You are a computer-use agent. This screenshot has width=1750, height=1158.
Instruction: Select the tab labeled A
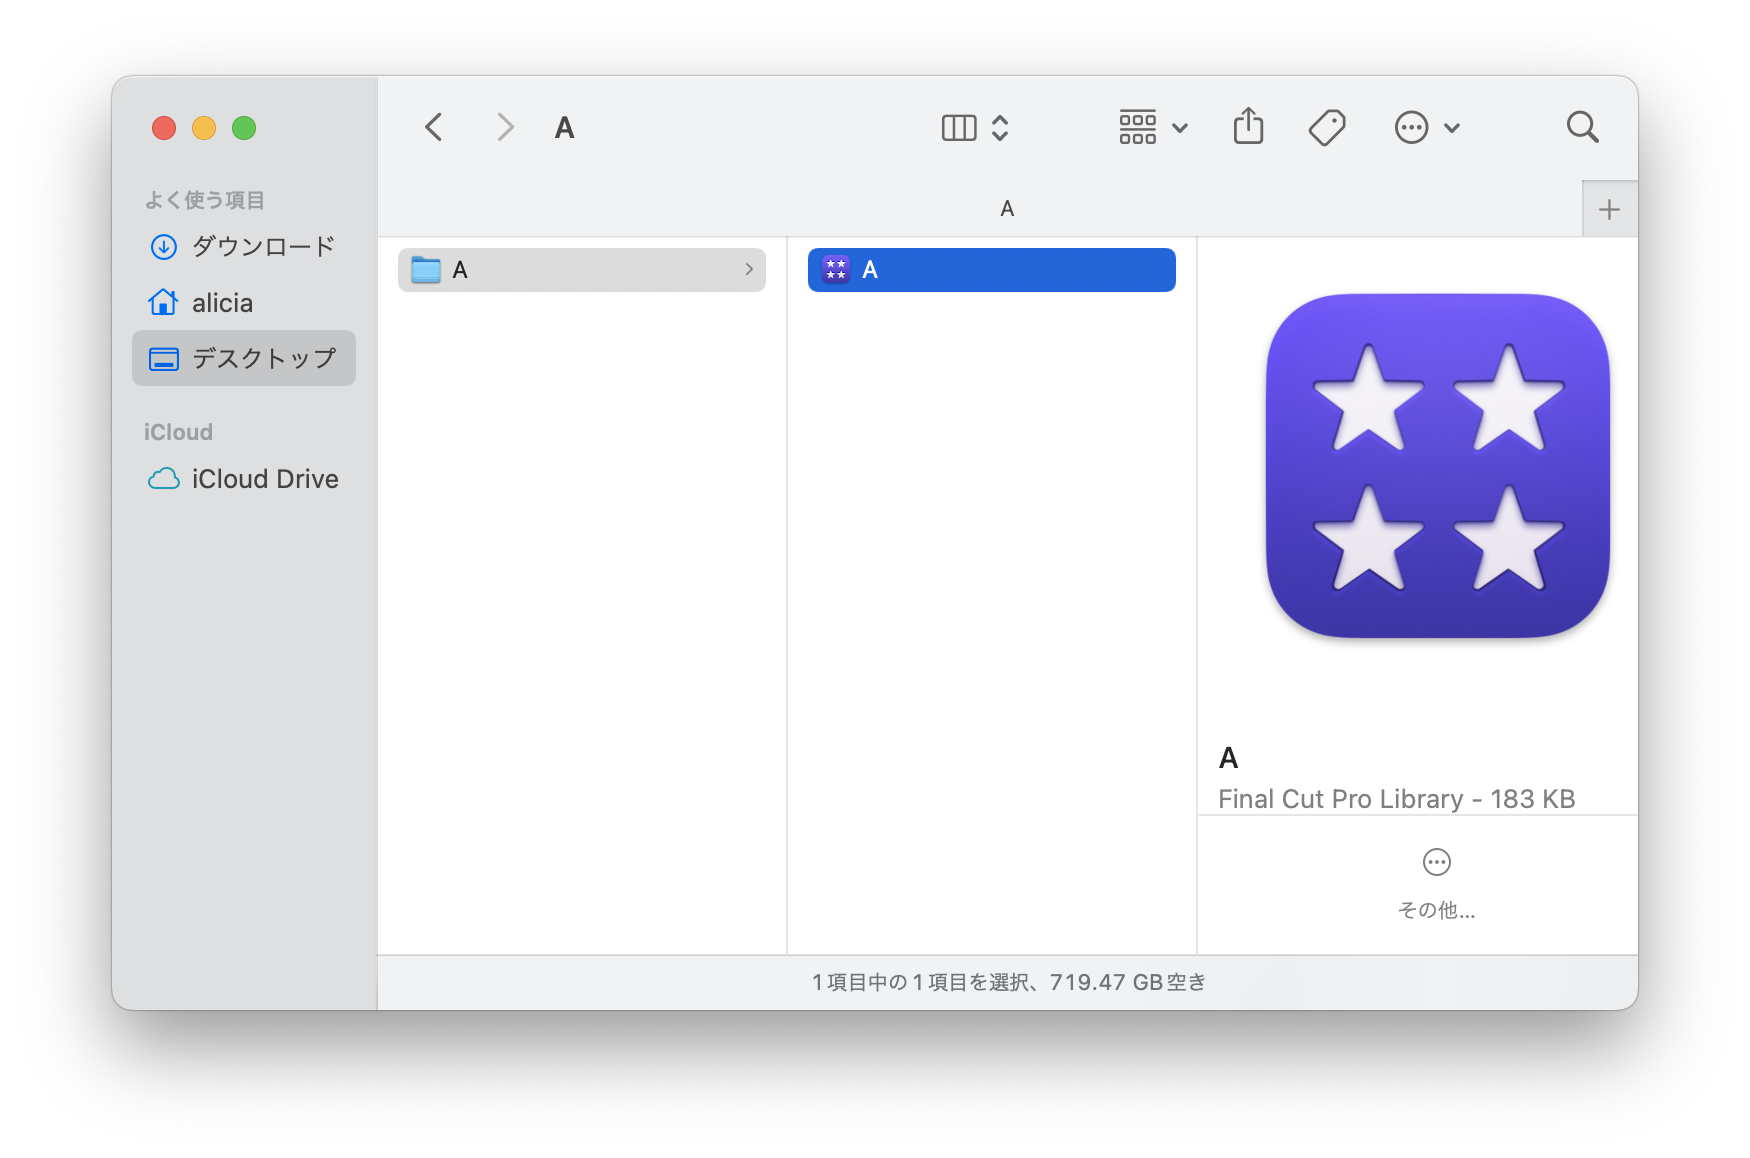point(1007,209)
